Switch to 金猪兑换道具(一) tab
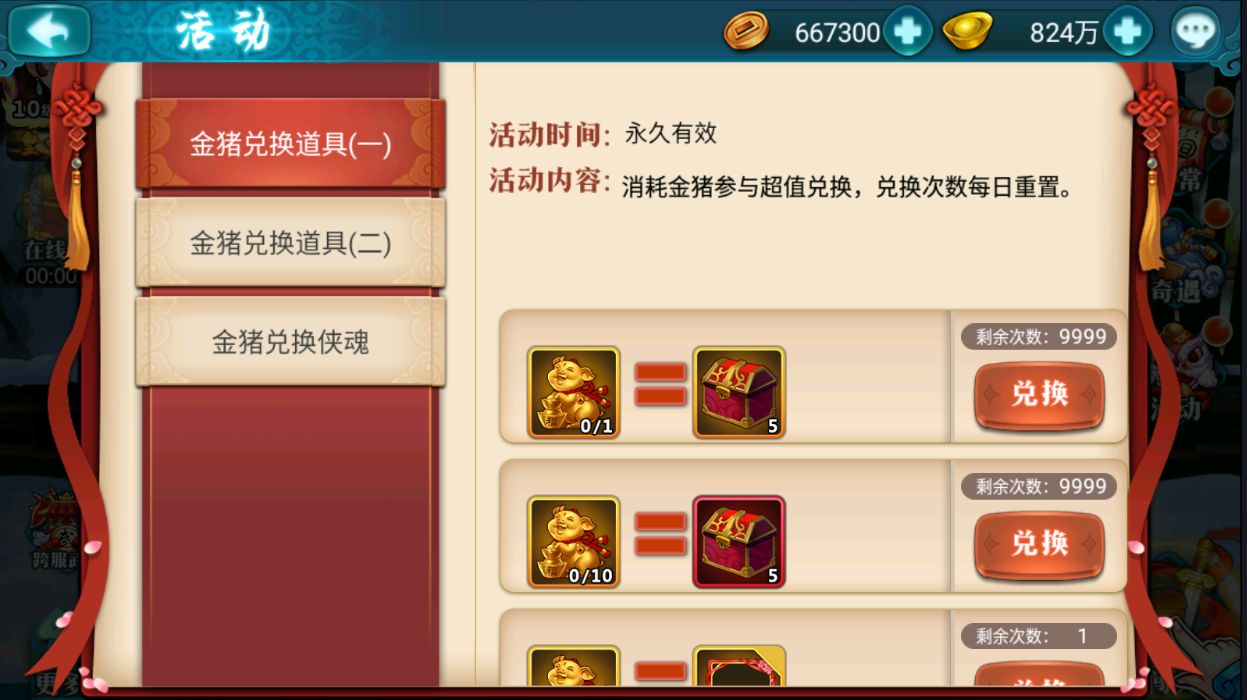 tap(291, 144)
